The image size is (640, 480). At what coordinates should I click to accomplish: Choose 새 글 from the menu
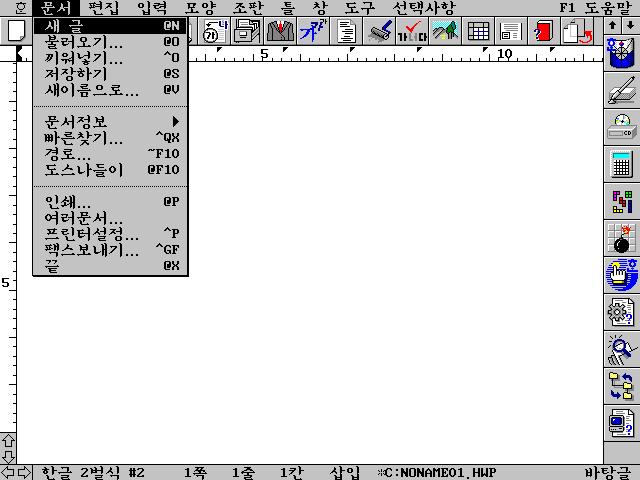point(110,26)
